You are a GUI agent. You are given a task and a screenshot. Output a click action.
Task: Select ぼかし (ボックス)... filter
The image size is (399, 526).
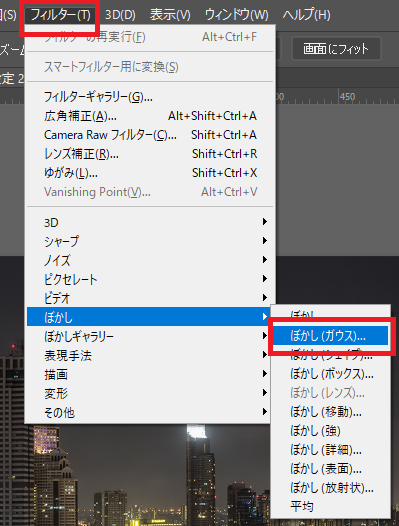point(330,374)
